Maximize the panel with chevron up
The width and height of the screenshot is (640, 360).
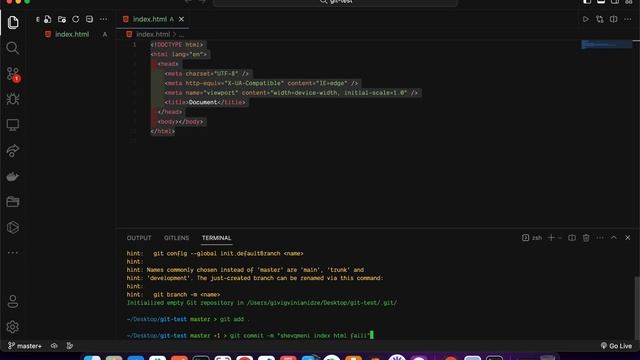[614, 238]
